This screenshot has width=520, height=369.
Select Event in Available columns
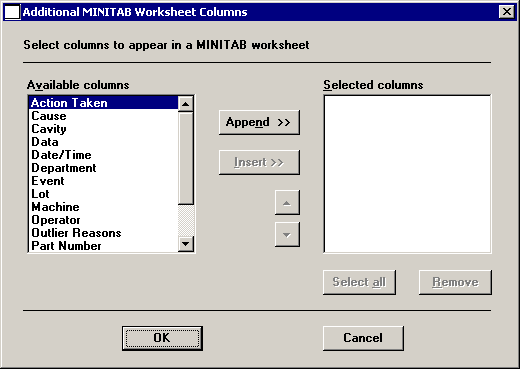(x=104, y=181)
